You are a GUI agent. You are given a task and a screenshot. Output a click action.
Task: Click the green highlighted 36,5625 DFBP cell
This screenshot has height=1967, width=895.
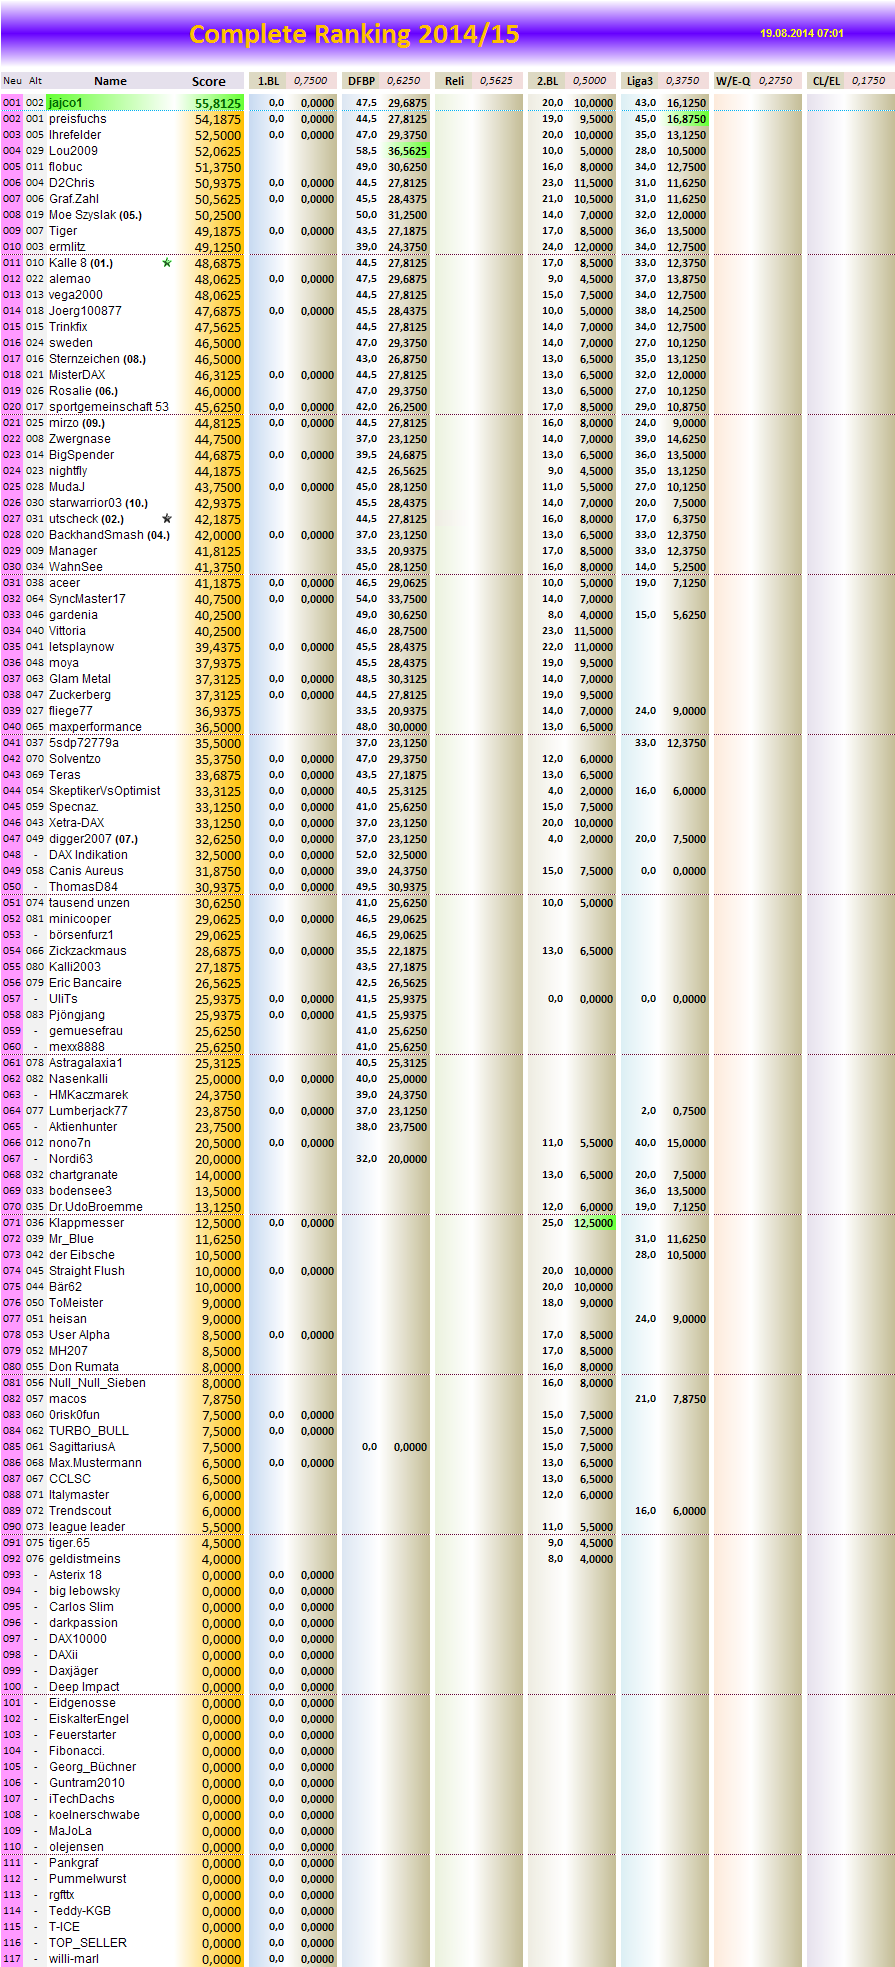[x=407, y=151]
